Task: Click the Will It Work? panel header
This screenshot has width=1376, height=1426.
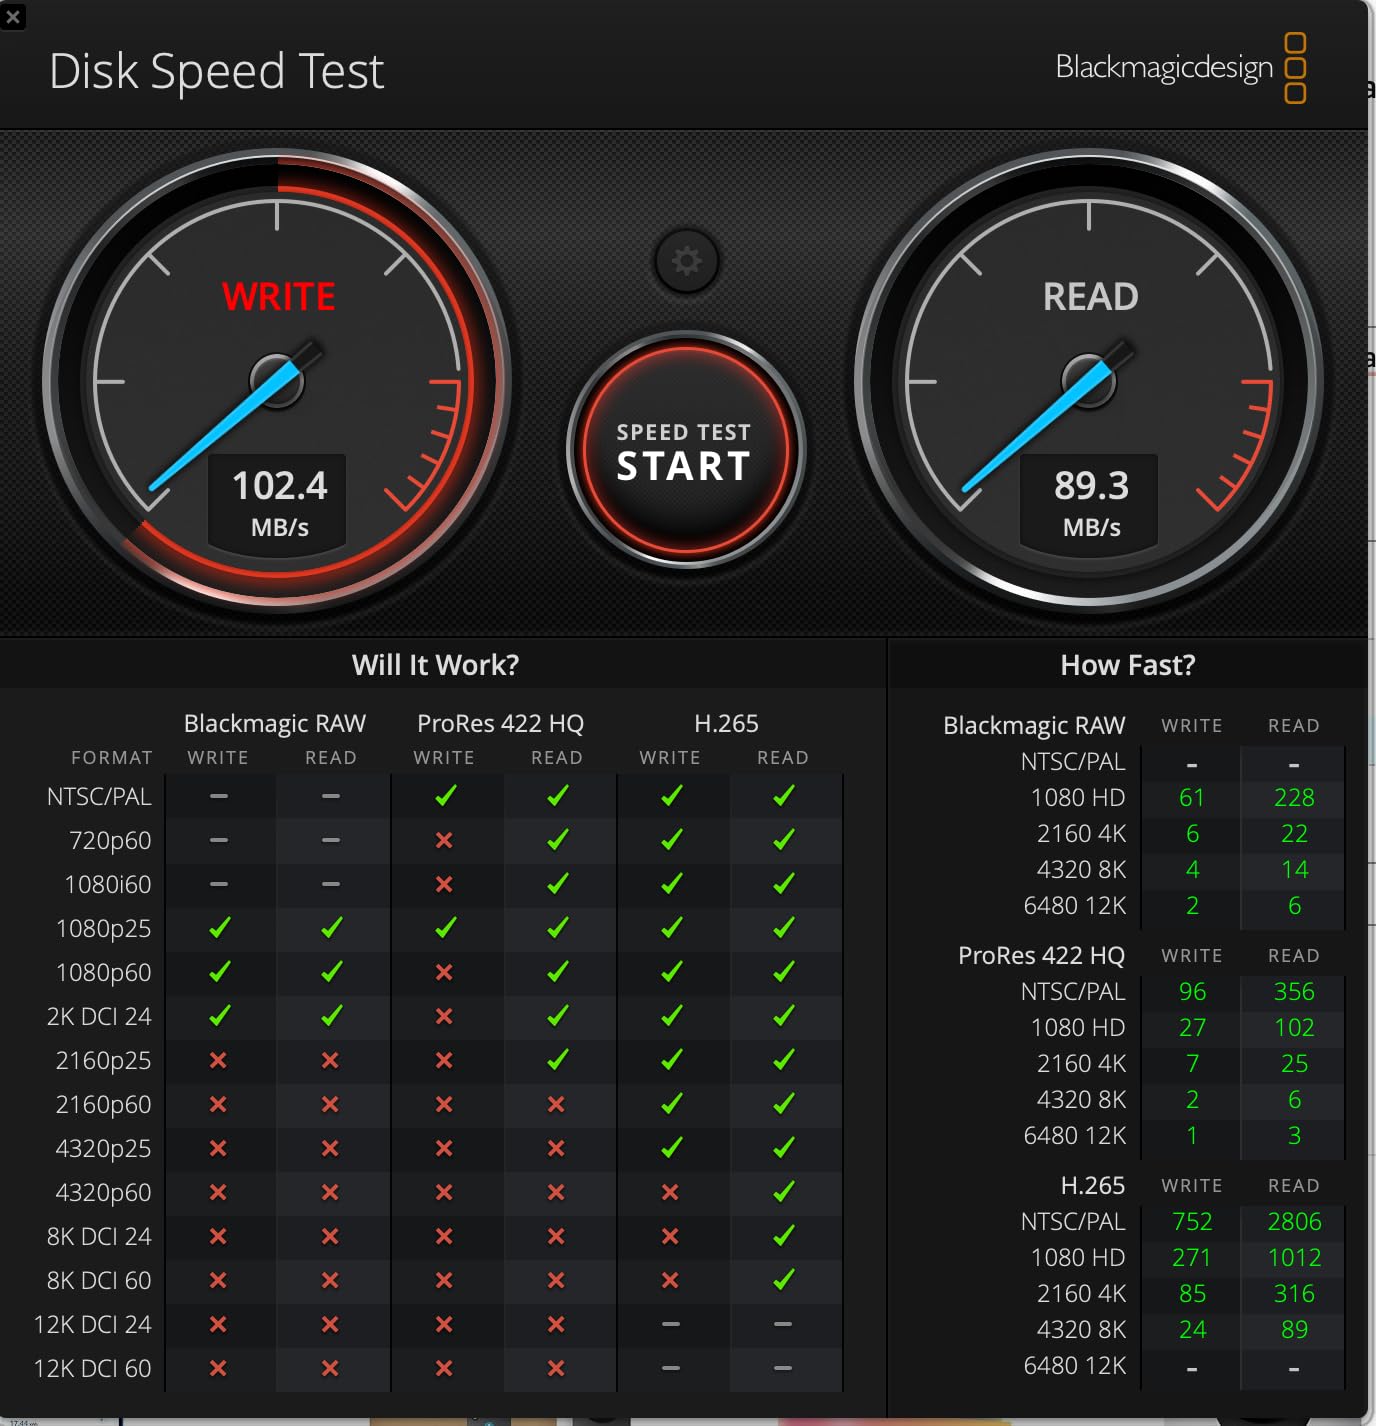Action: [x=436, y=665]
